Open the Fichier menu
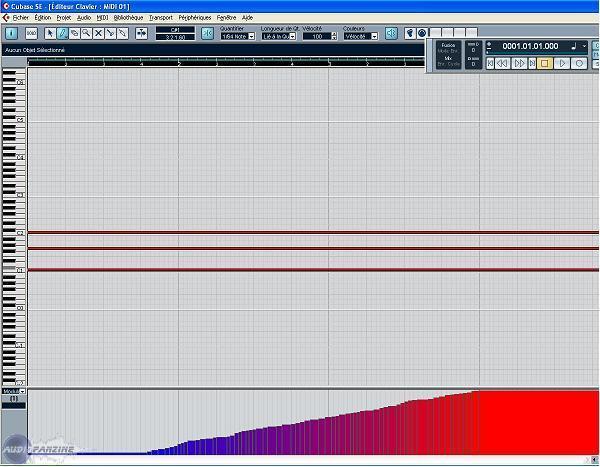Image resolution: width=600 pixels, height=467 pixels. pos(21,18)
